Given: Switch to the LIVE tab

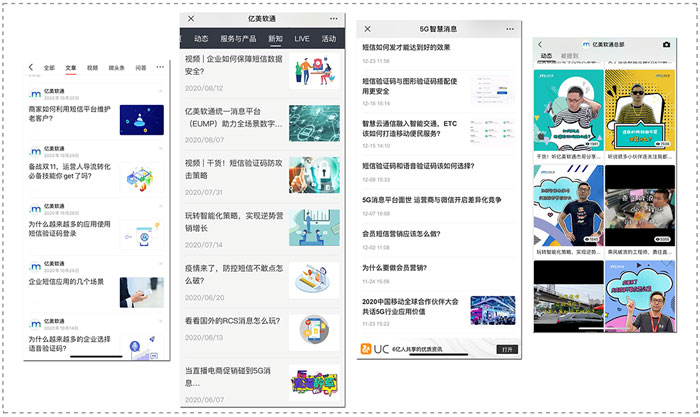Looking at the screenshot, I should (302, 39).
